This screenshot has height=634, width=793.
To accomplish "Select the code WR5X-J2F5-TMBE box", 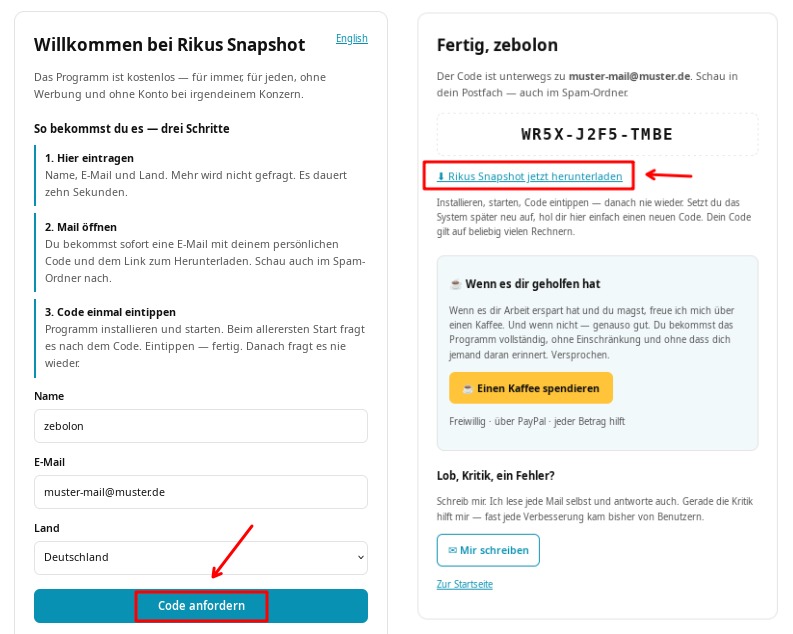I will [x=597, y=134].
